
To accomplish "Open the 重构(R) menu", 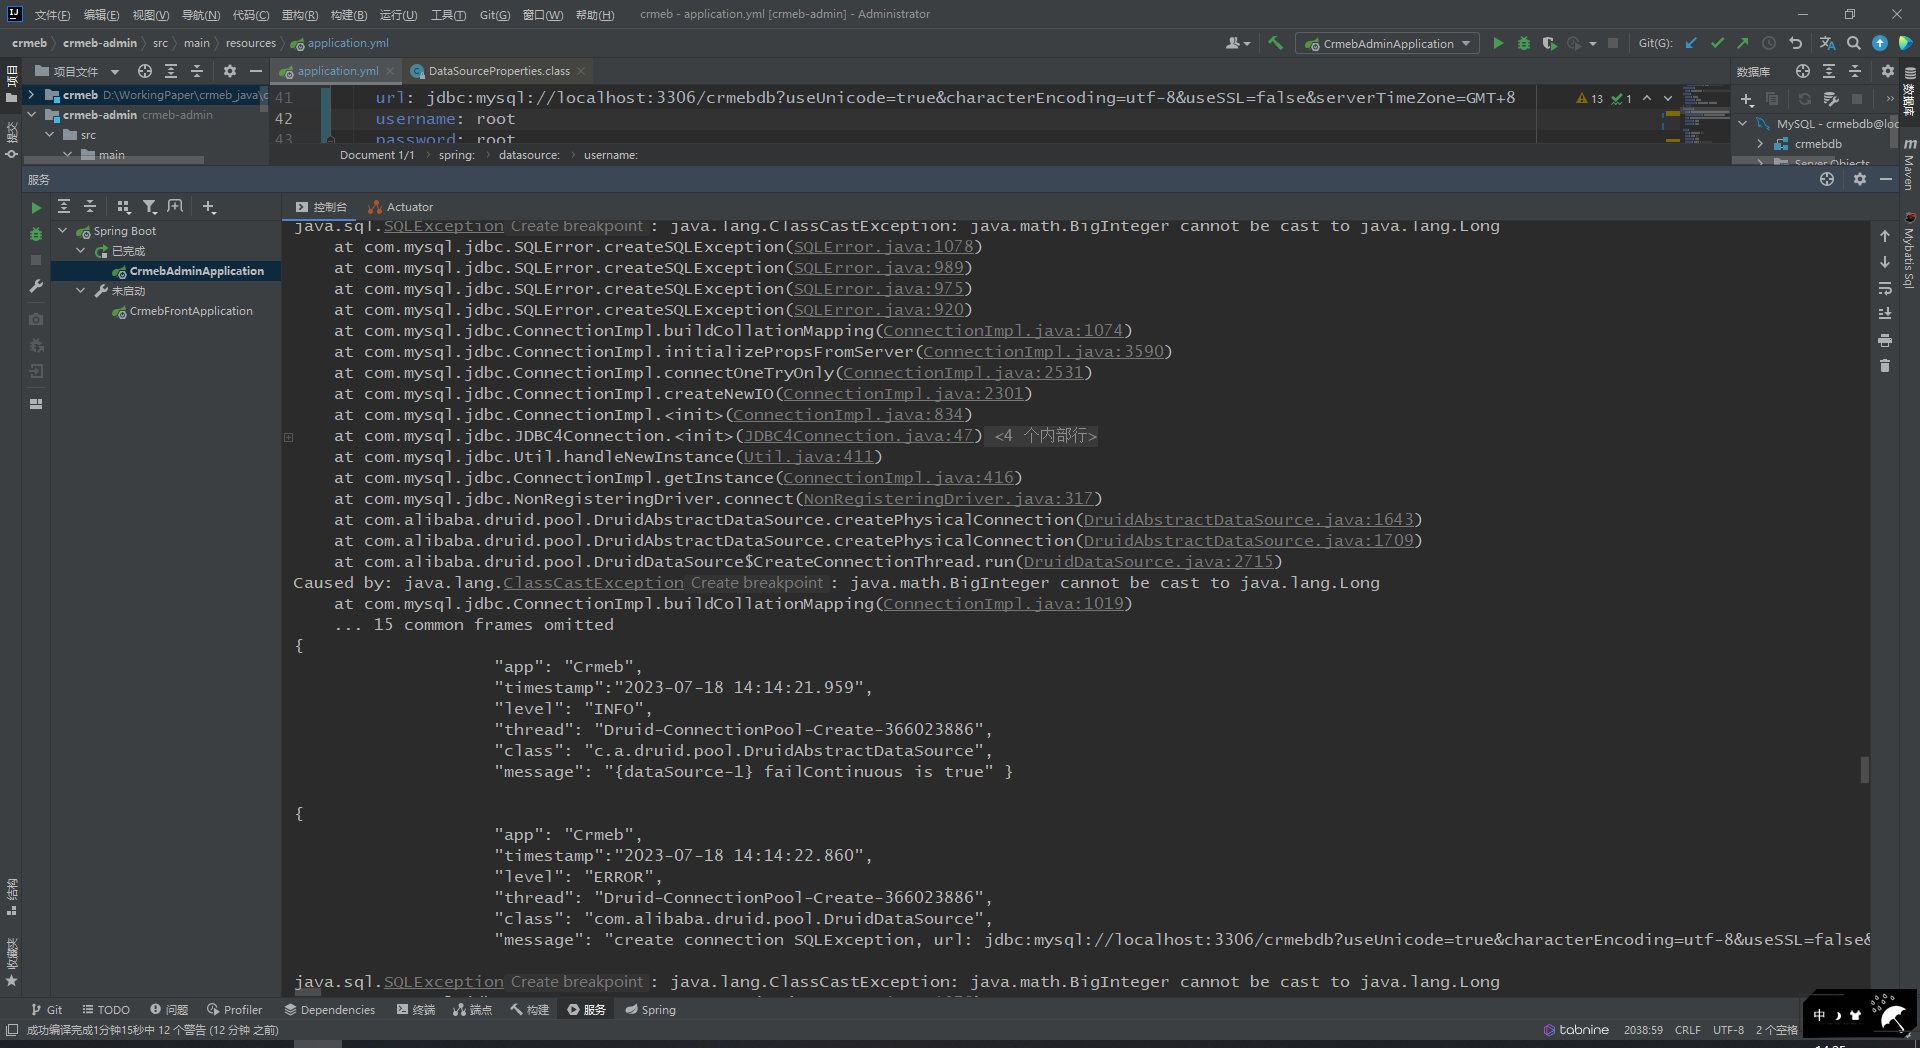I will 299,15.
